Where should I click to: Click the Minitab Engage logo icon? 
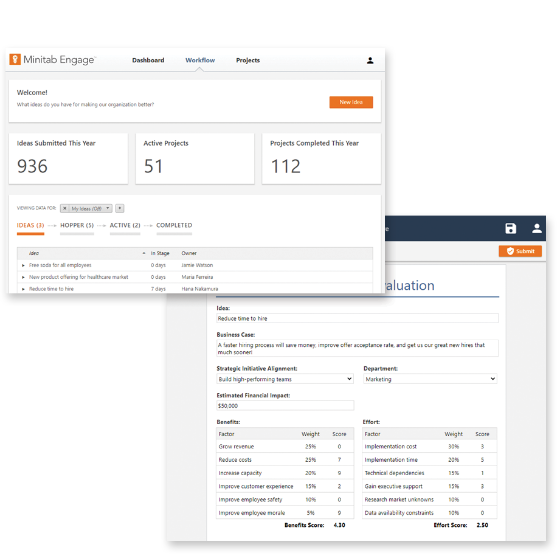(x=15, y=59)
